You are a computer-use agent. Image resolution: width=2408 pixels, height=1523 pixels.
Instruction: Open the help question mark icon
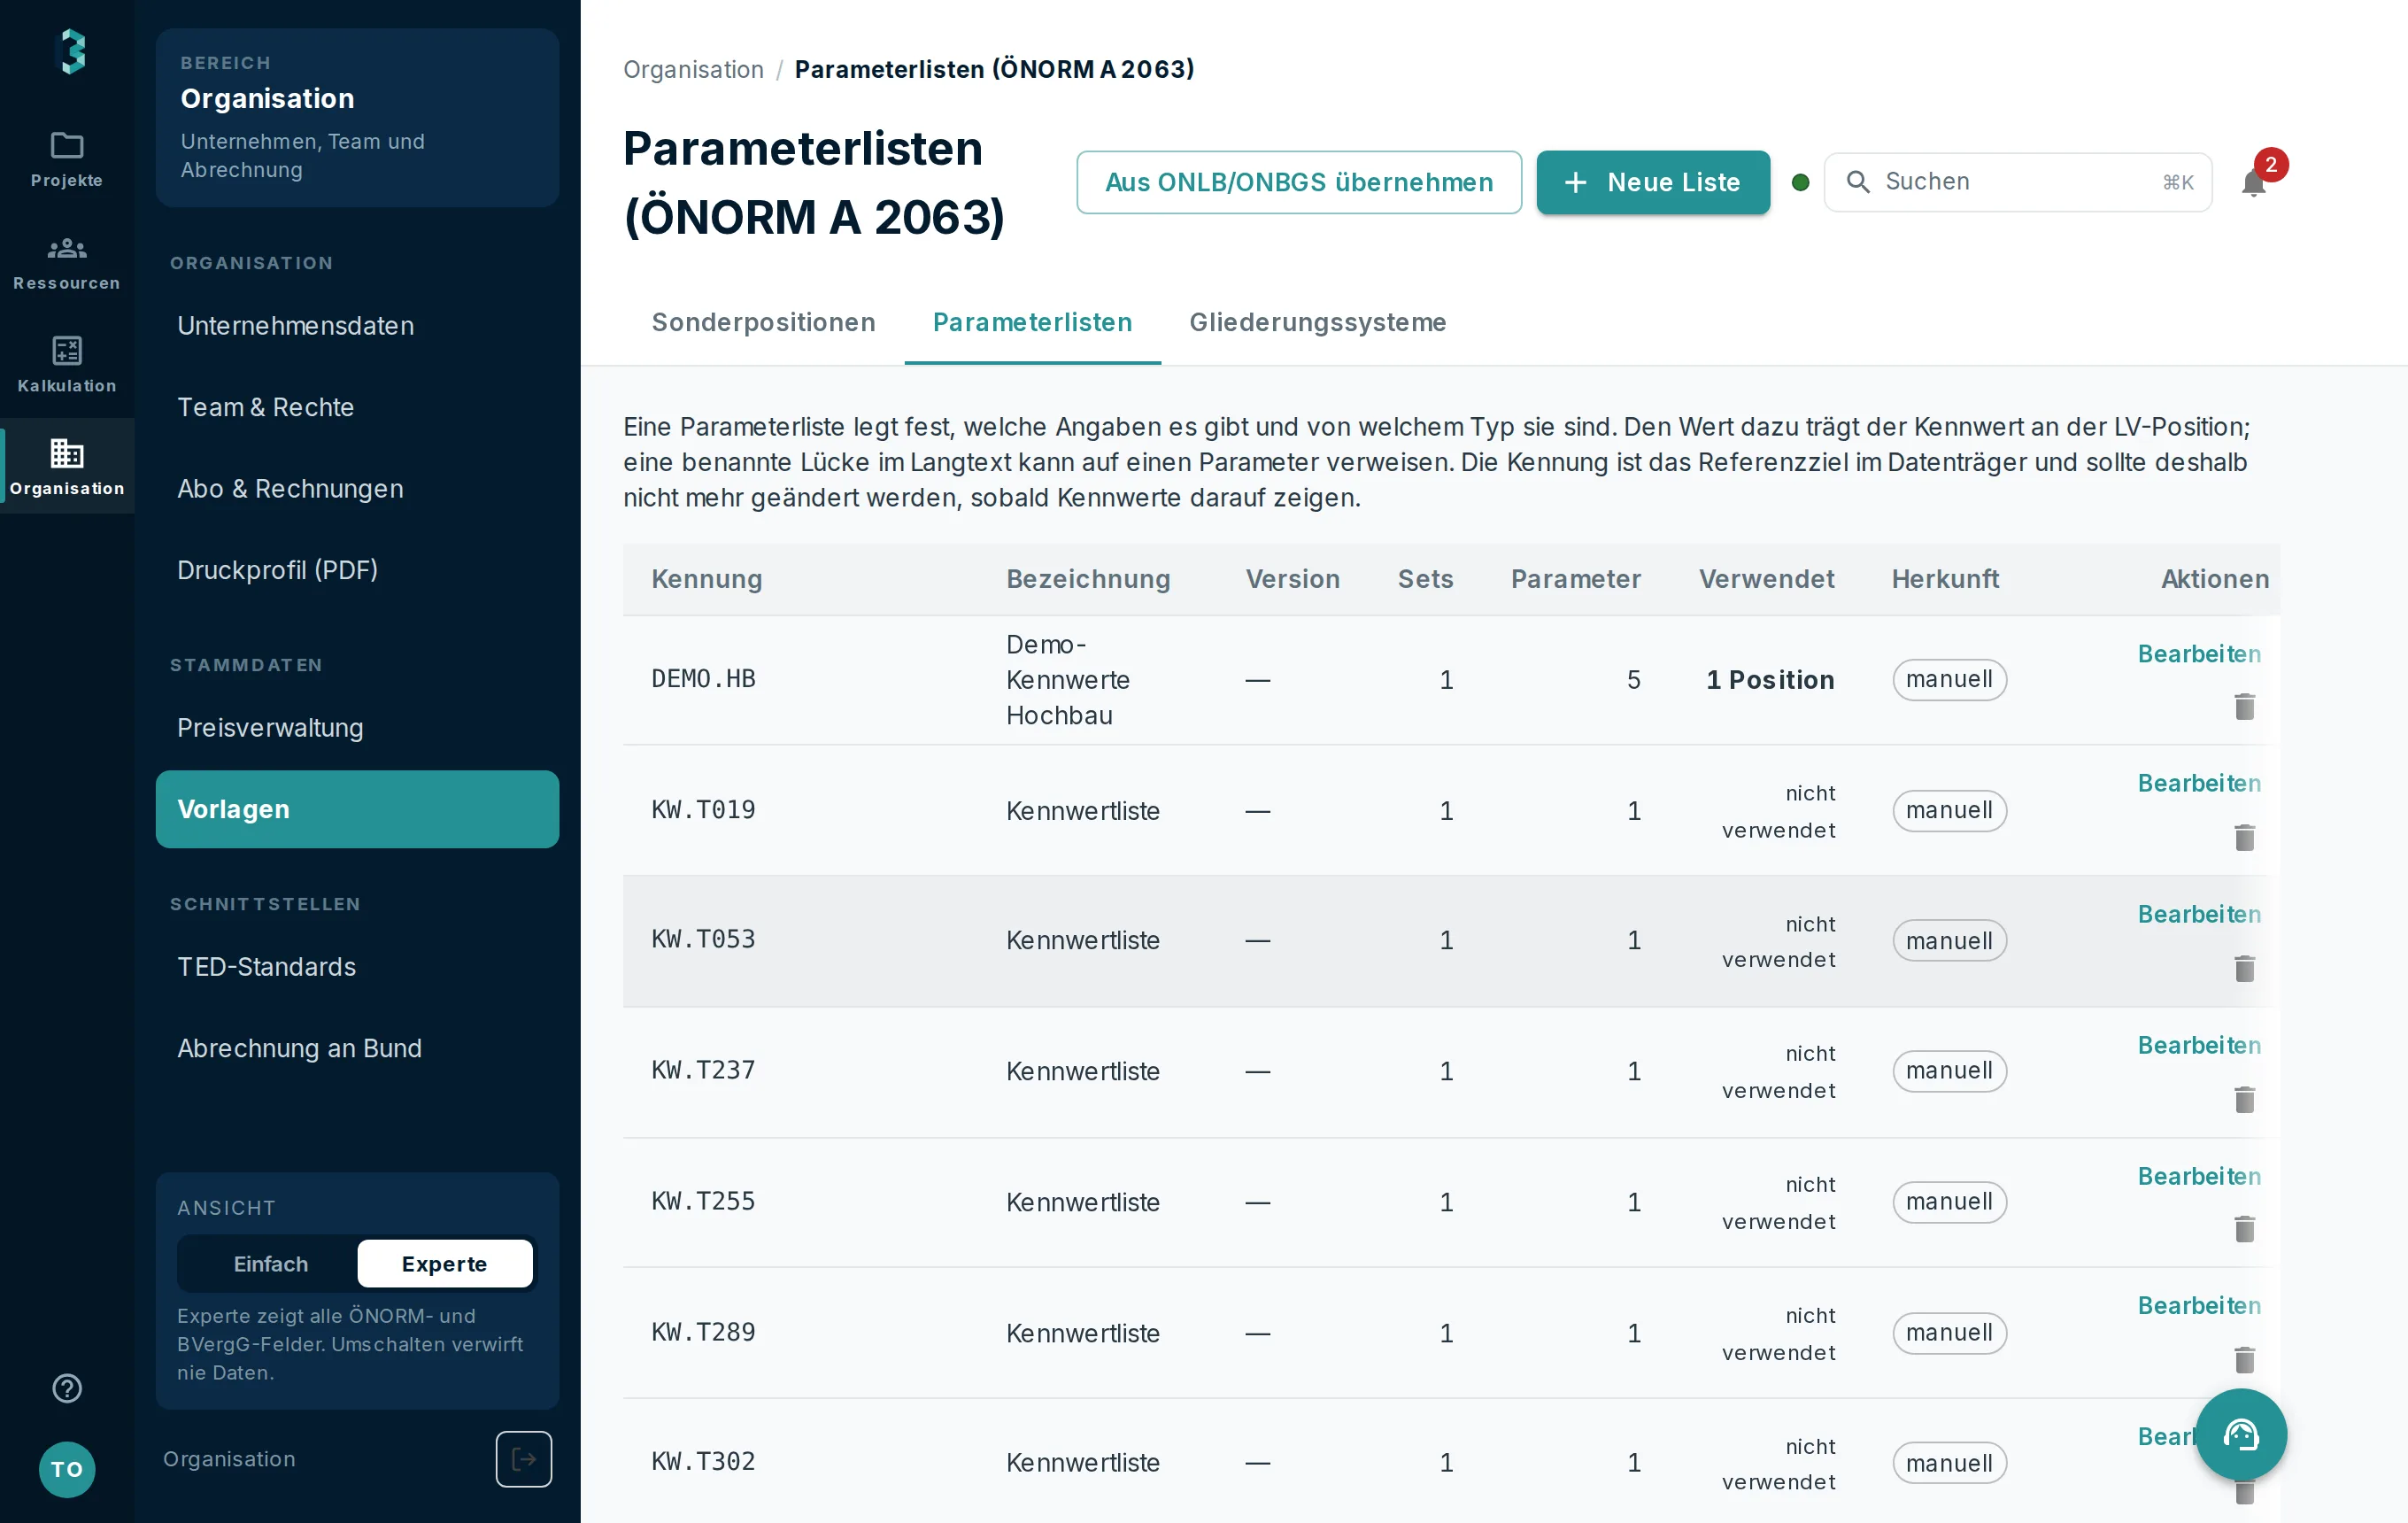pos(67,1388)
